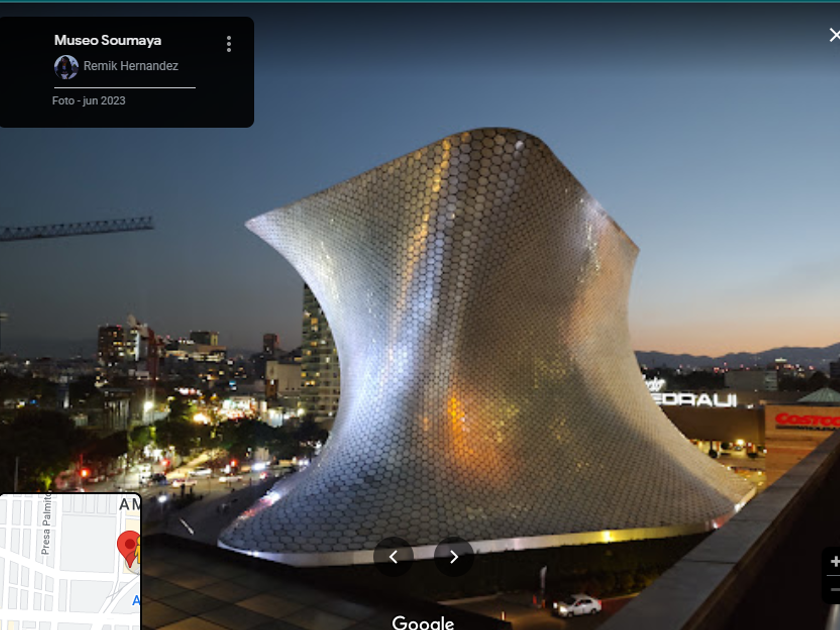
Task: Close the photo viewer with X
Action: click(x=834, y=35)
